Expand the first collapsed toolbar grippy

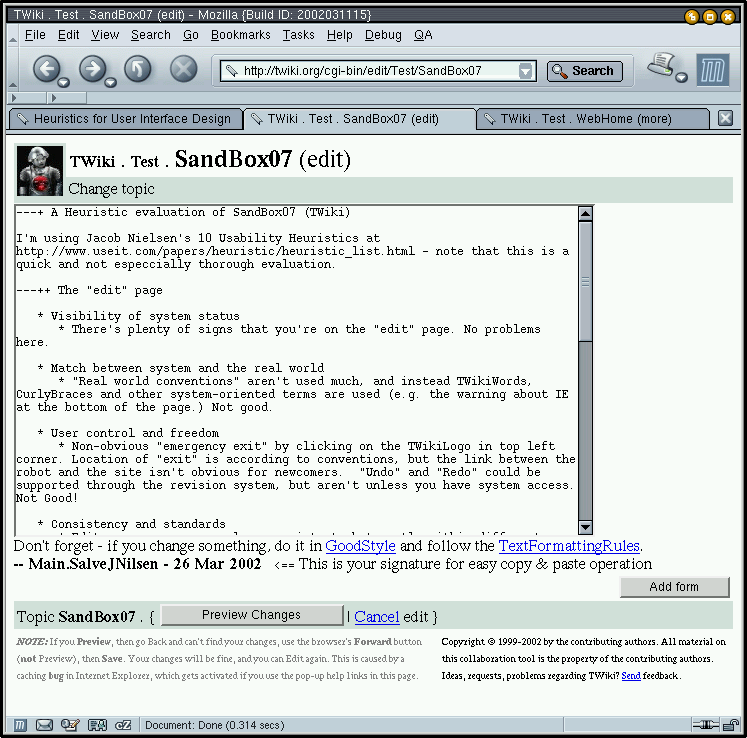click(28, 98)
